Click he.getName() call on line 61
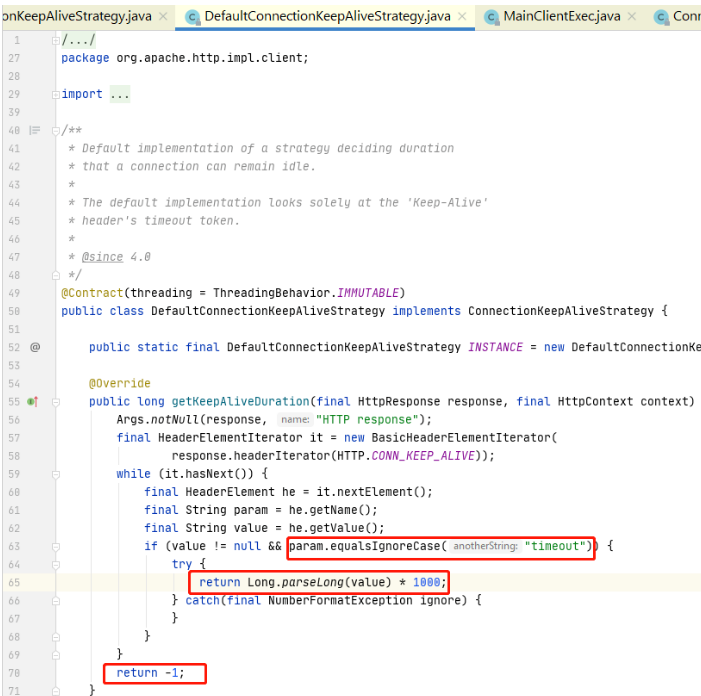This screenshot has height=696, width=701. [329, 510]
